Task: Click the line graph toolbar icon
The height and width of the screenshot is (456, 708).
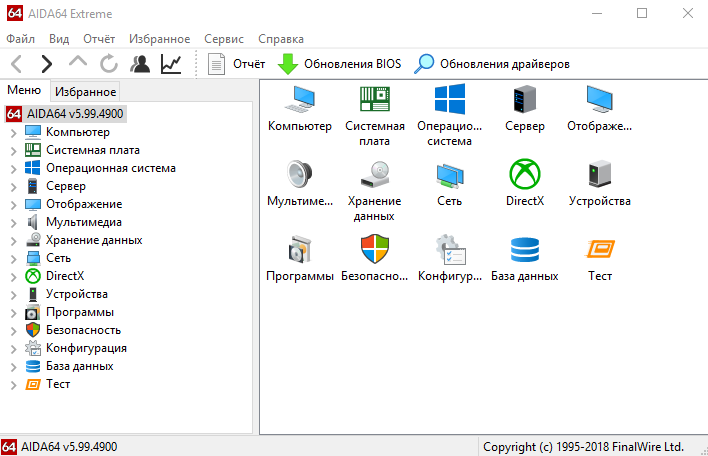Action: (x=171, y=64)
